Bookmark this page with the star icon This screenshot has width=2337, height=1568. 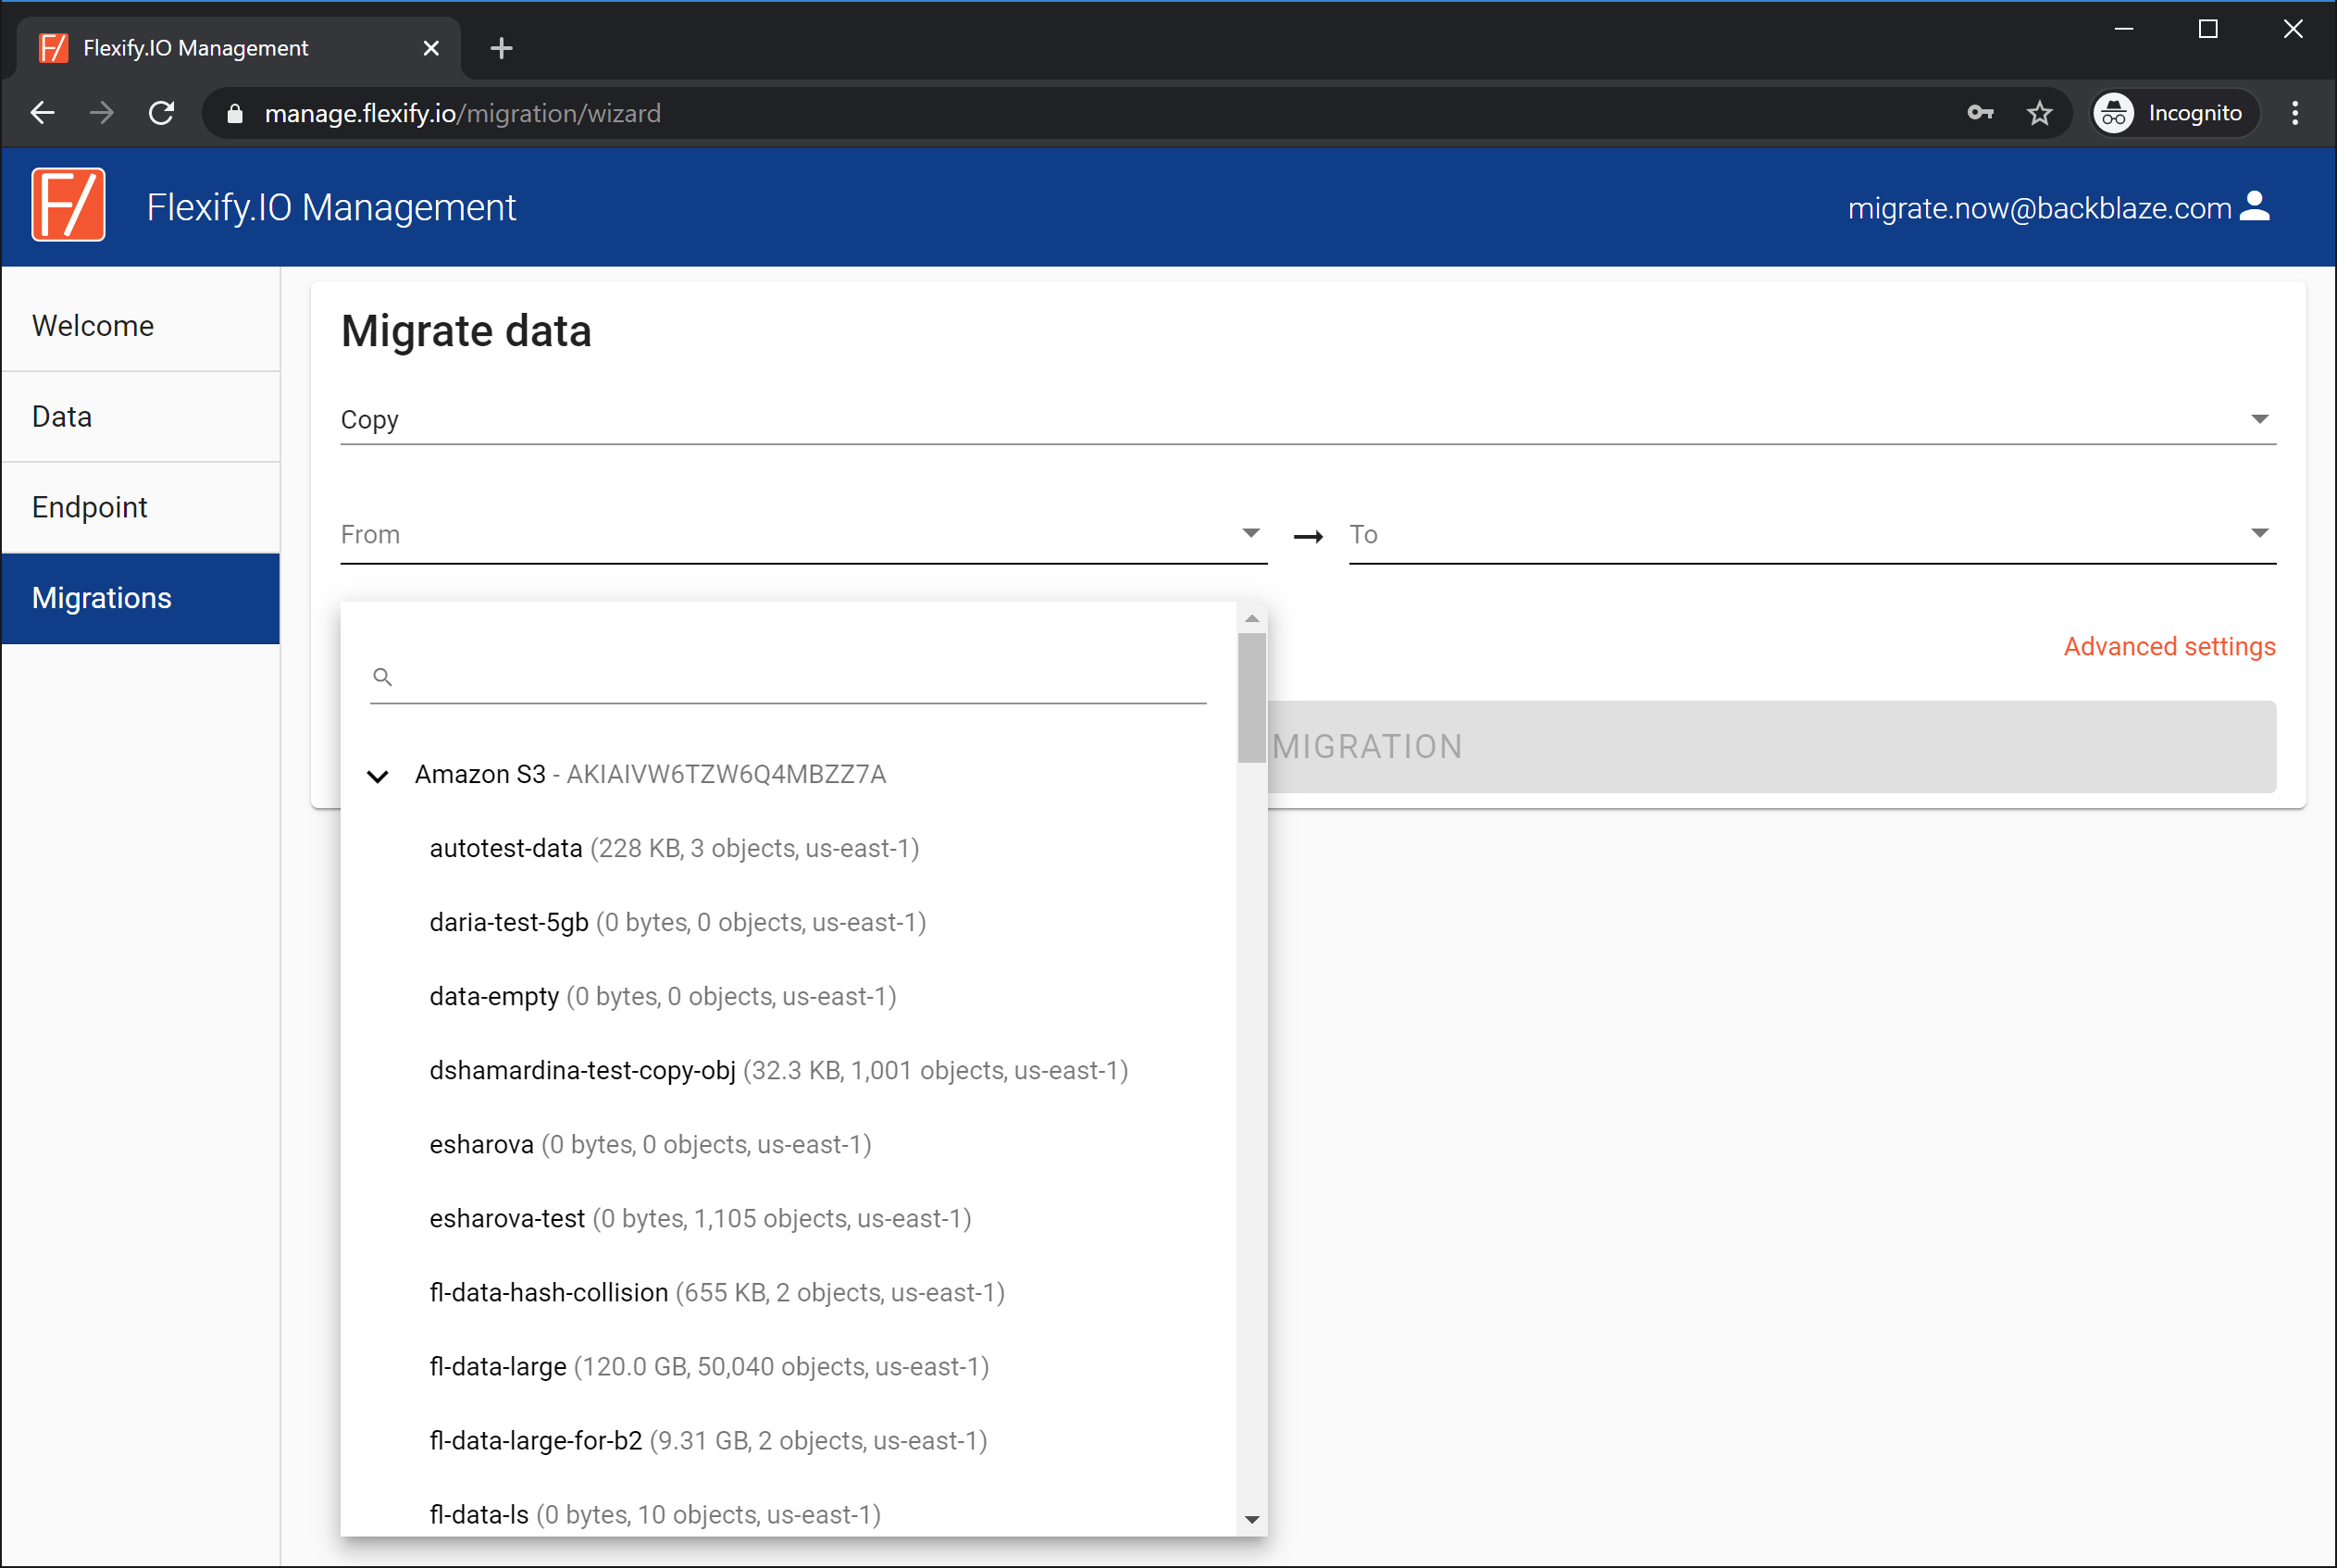click(x=2039, y=113)
